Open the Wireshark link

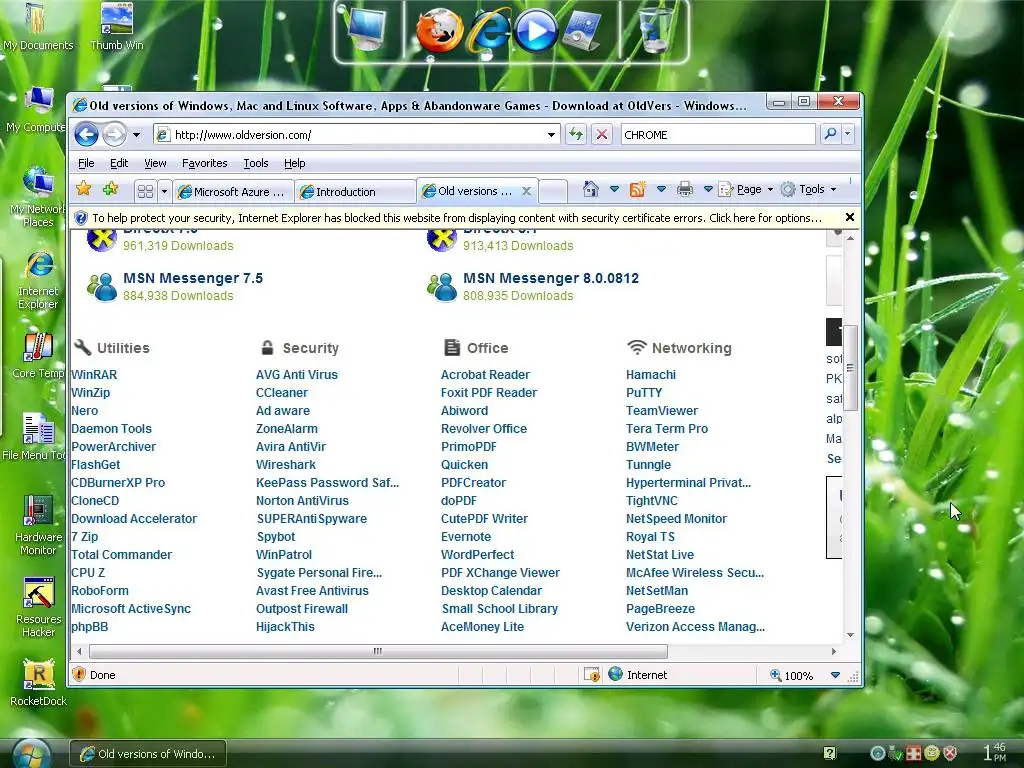click(285, 465)
